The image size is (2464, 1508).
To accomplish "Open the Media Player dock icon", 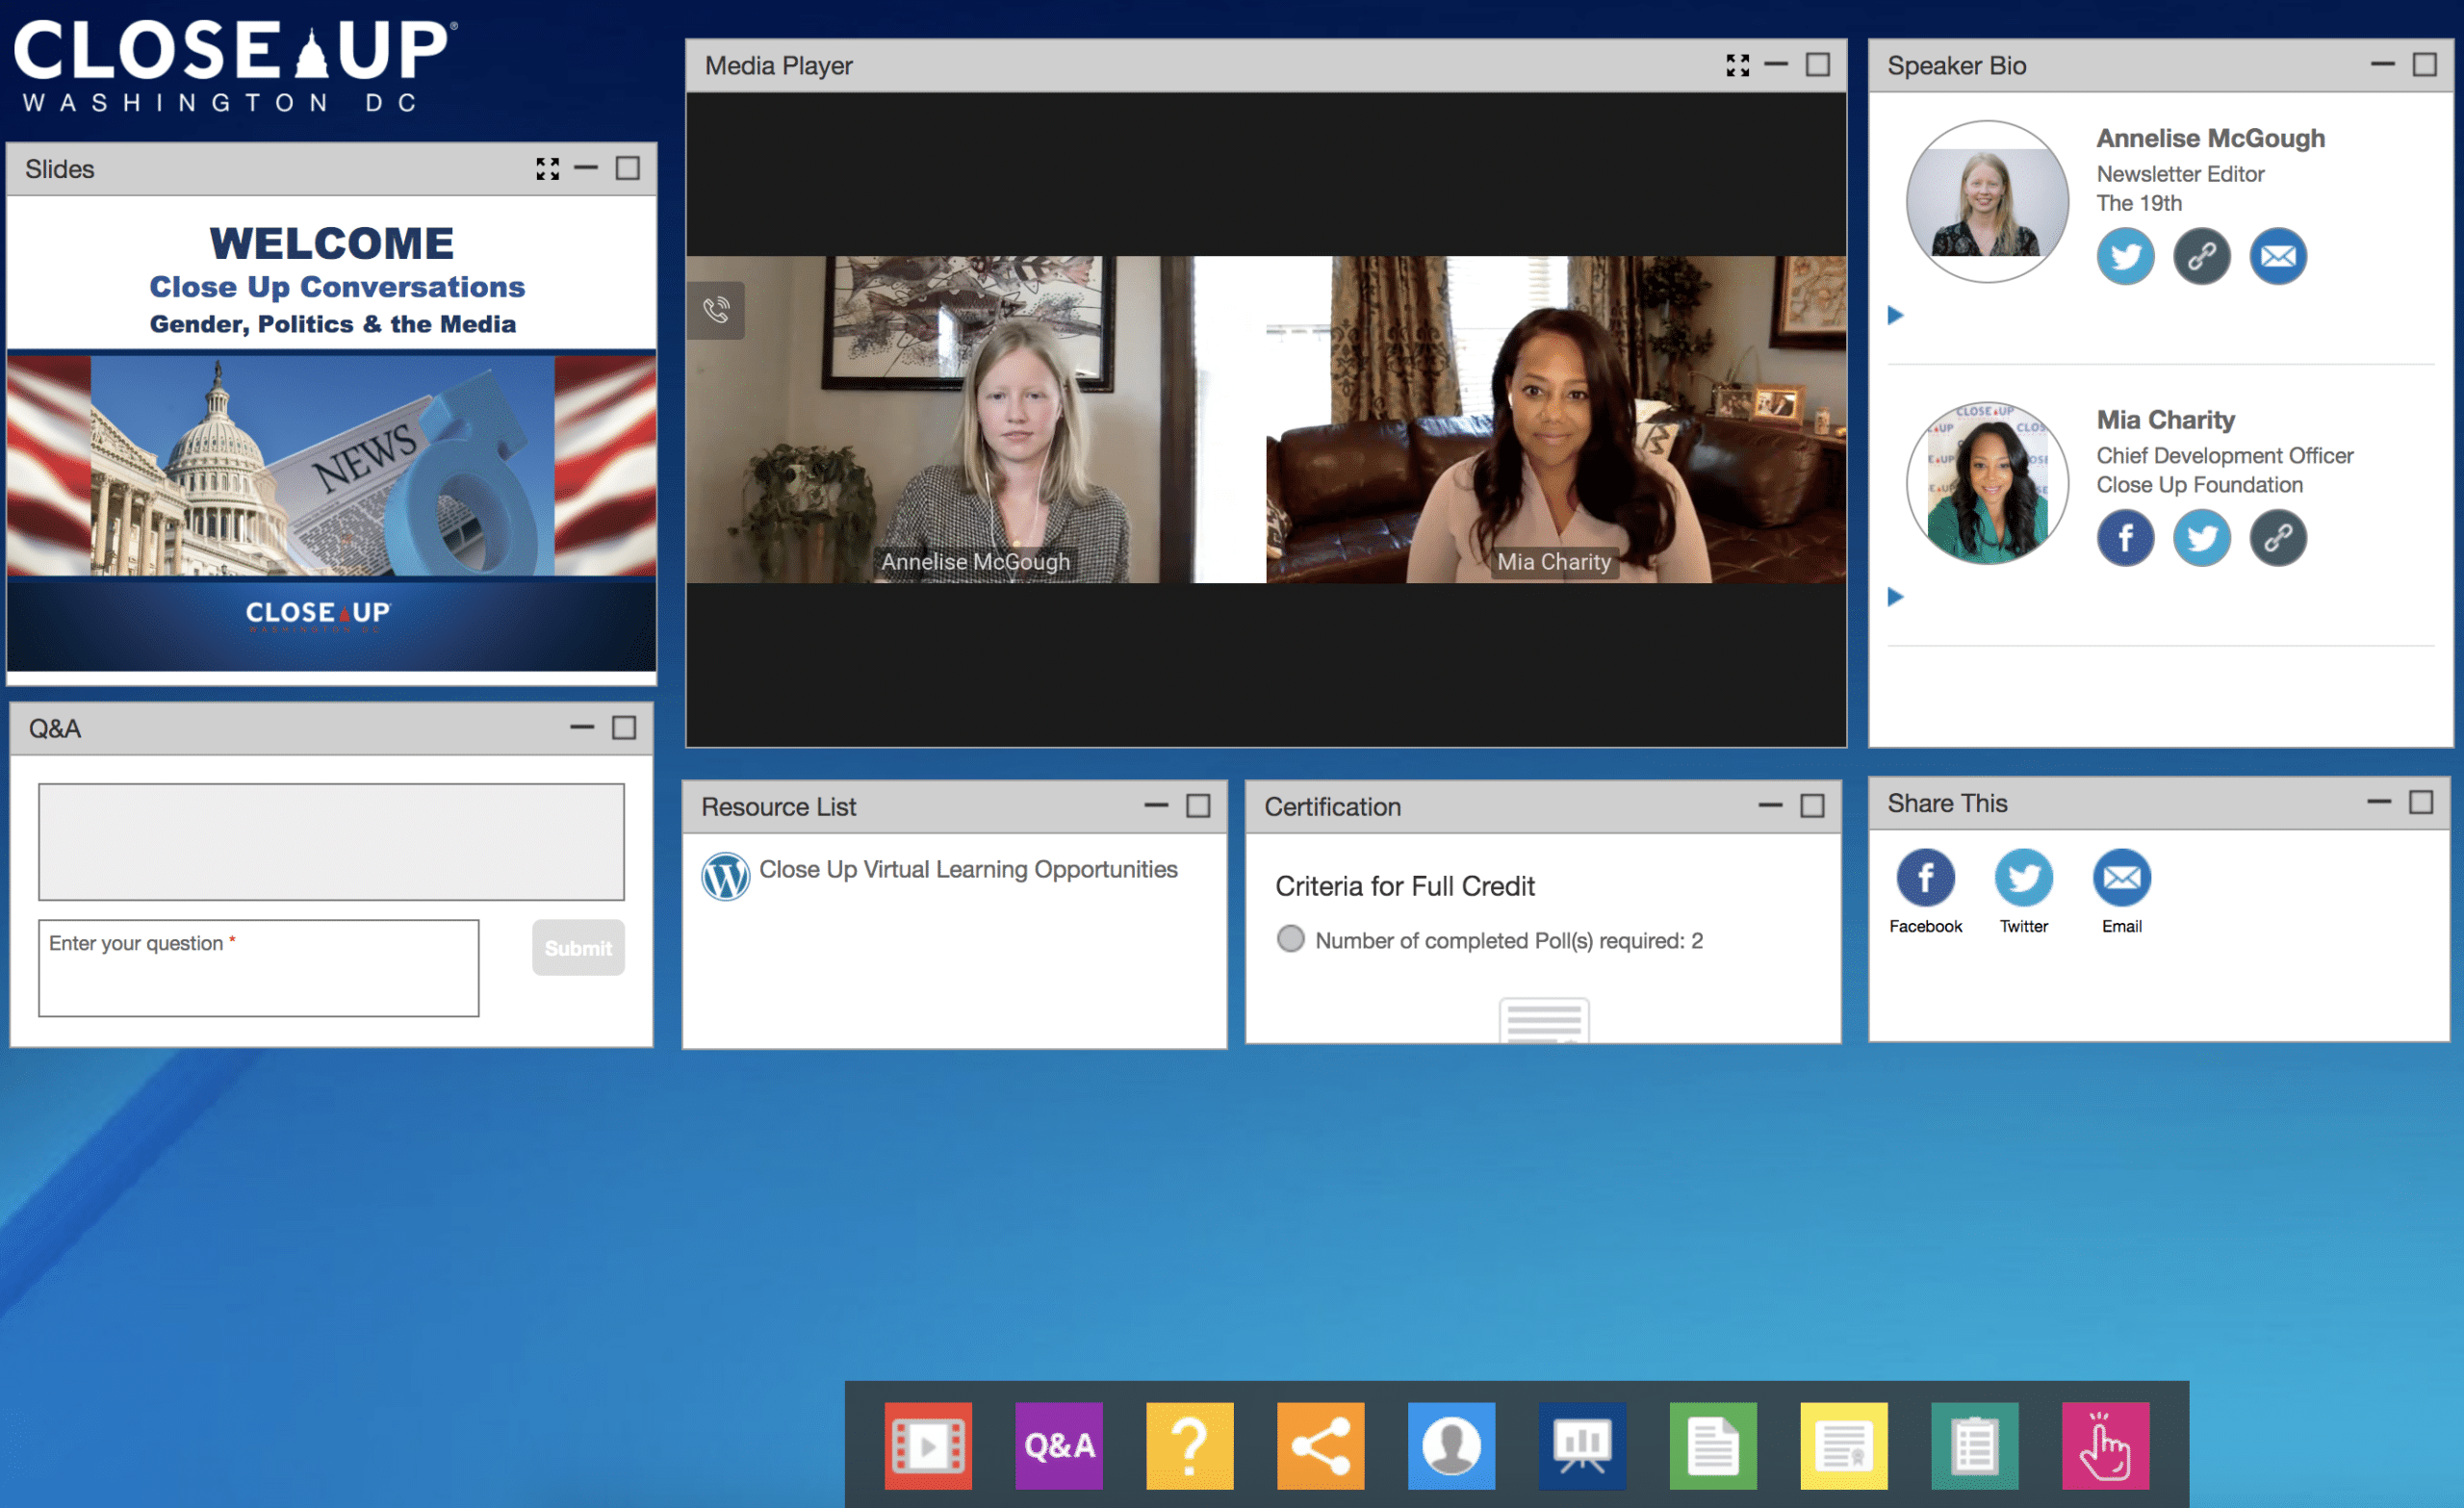I will coord(928,1445).
